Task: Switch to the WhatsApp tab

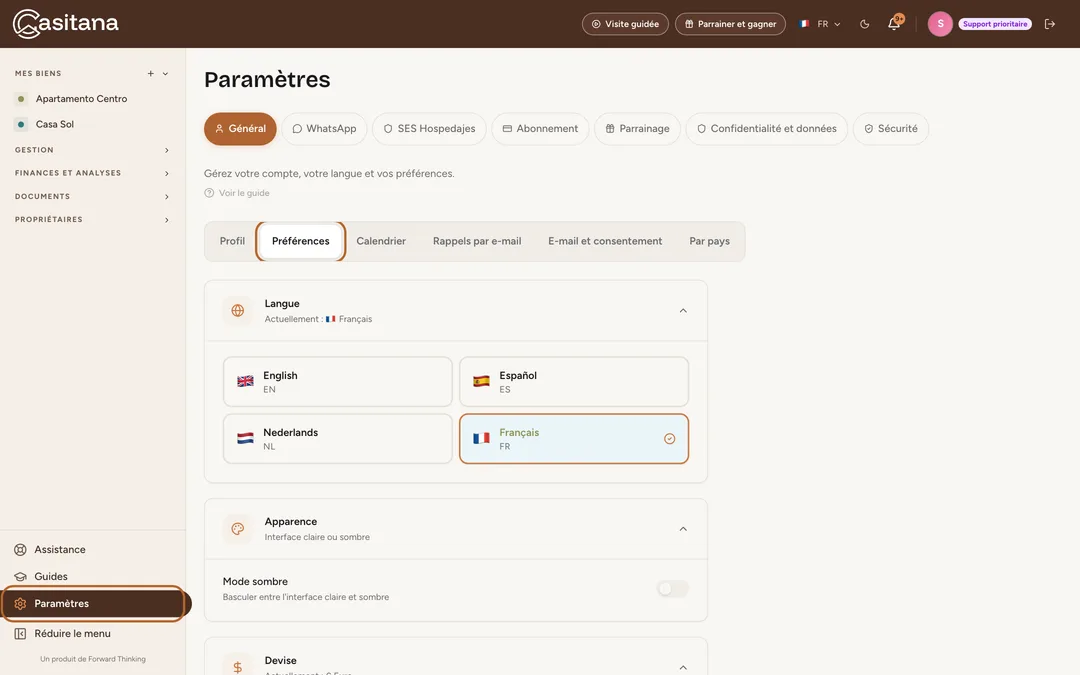Action: tap(324, 129)
